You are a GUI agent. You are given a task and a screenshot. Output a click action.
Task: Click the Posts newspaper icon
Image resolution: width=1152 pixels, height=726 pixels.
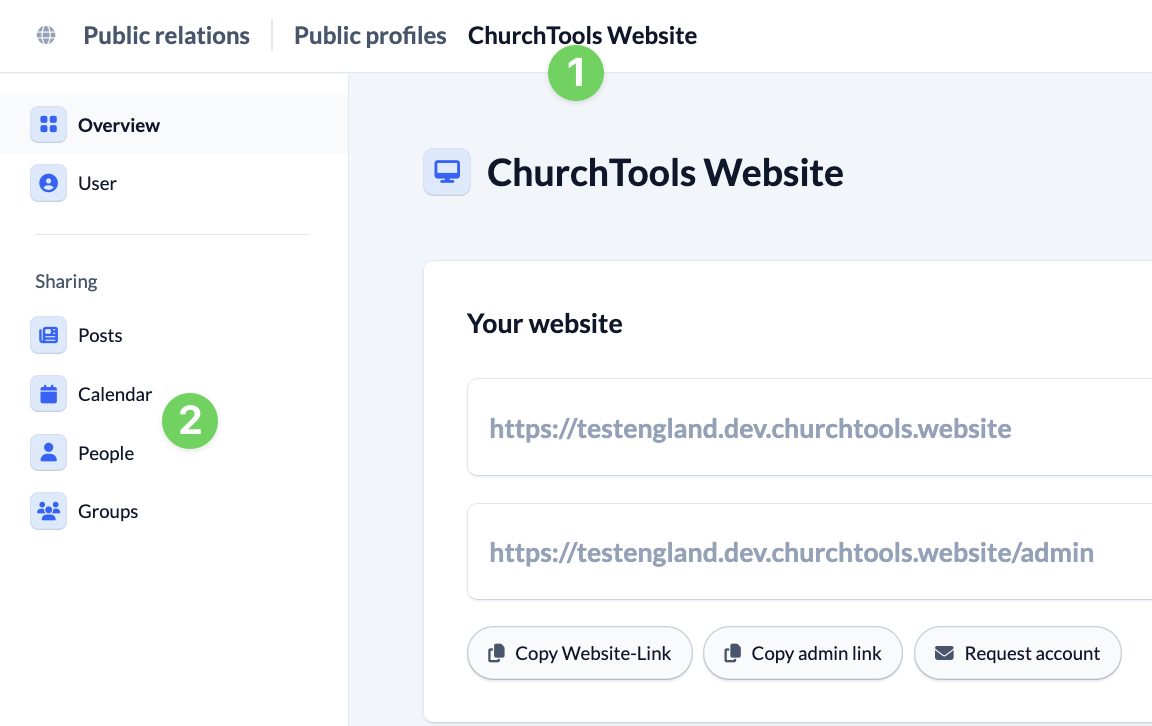click(x=48, y=336)
